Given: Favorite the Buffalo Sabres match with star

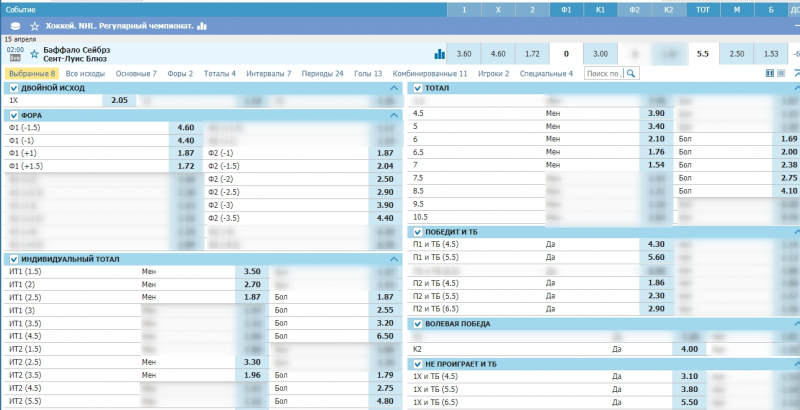Looking at the screenshot, I should point(34,53).
